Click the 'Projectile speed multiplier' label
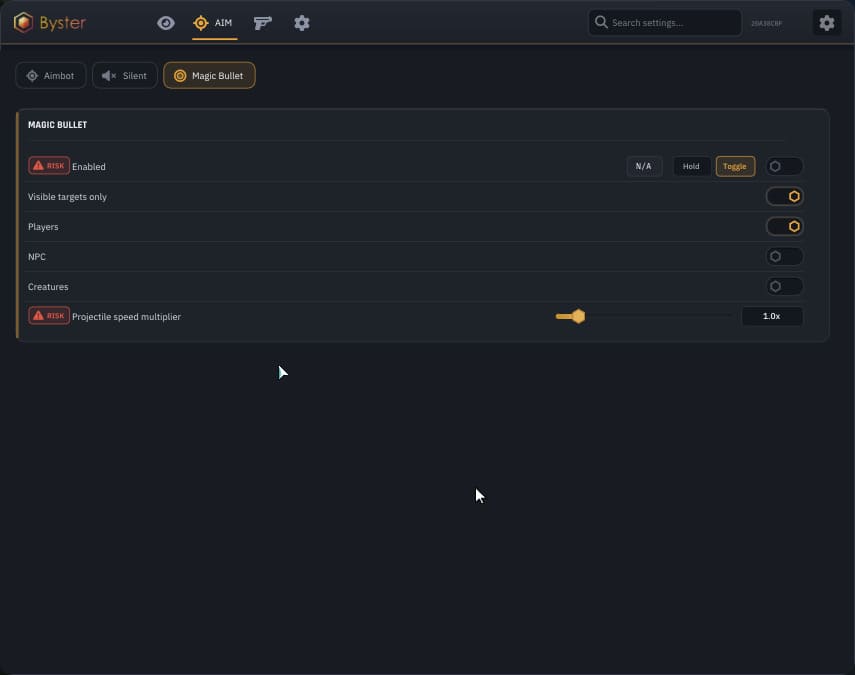This screenshot has height=675, width=855. (126, 317)
